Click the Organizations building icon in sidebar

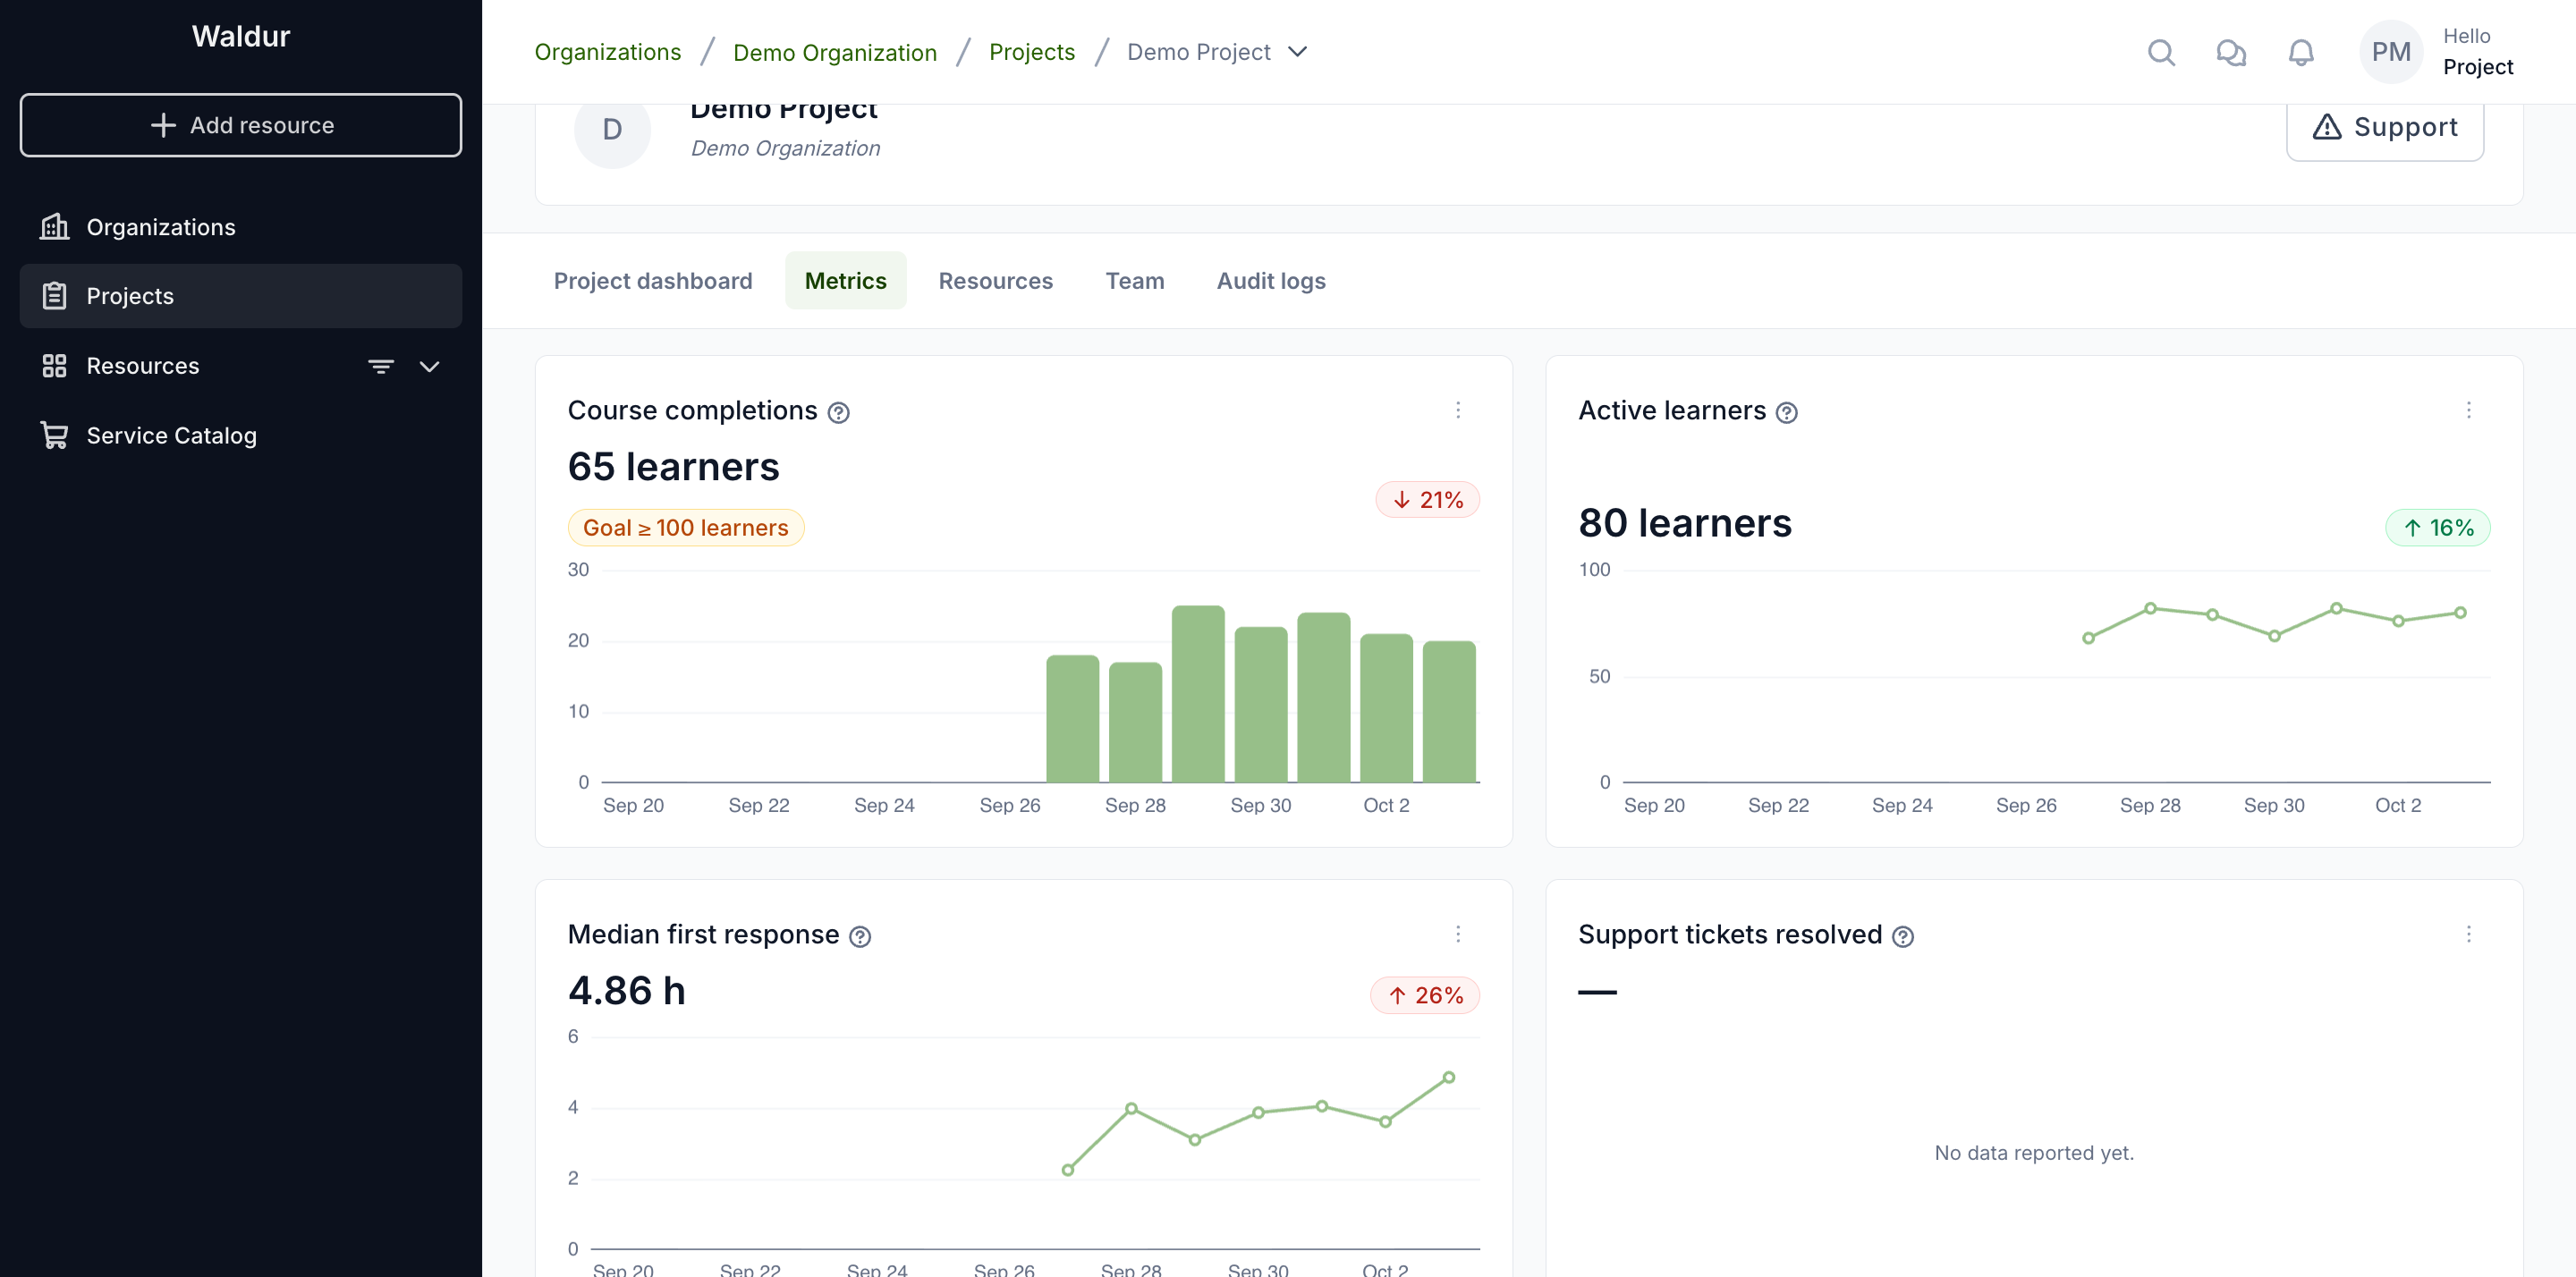tap(54, 227)
